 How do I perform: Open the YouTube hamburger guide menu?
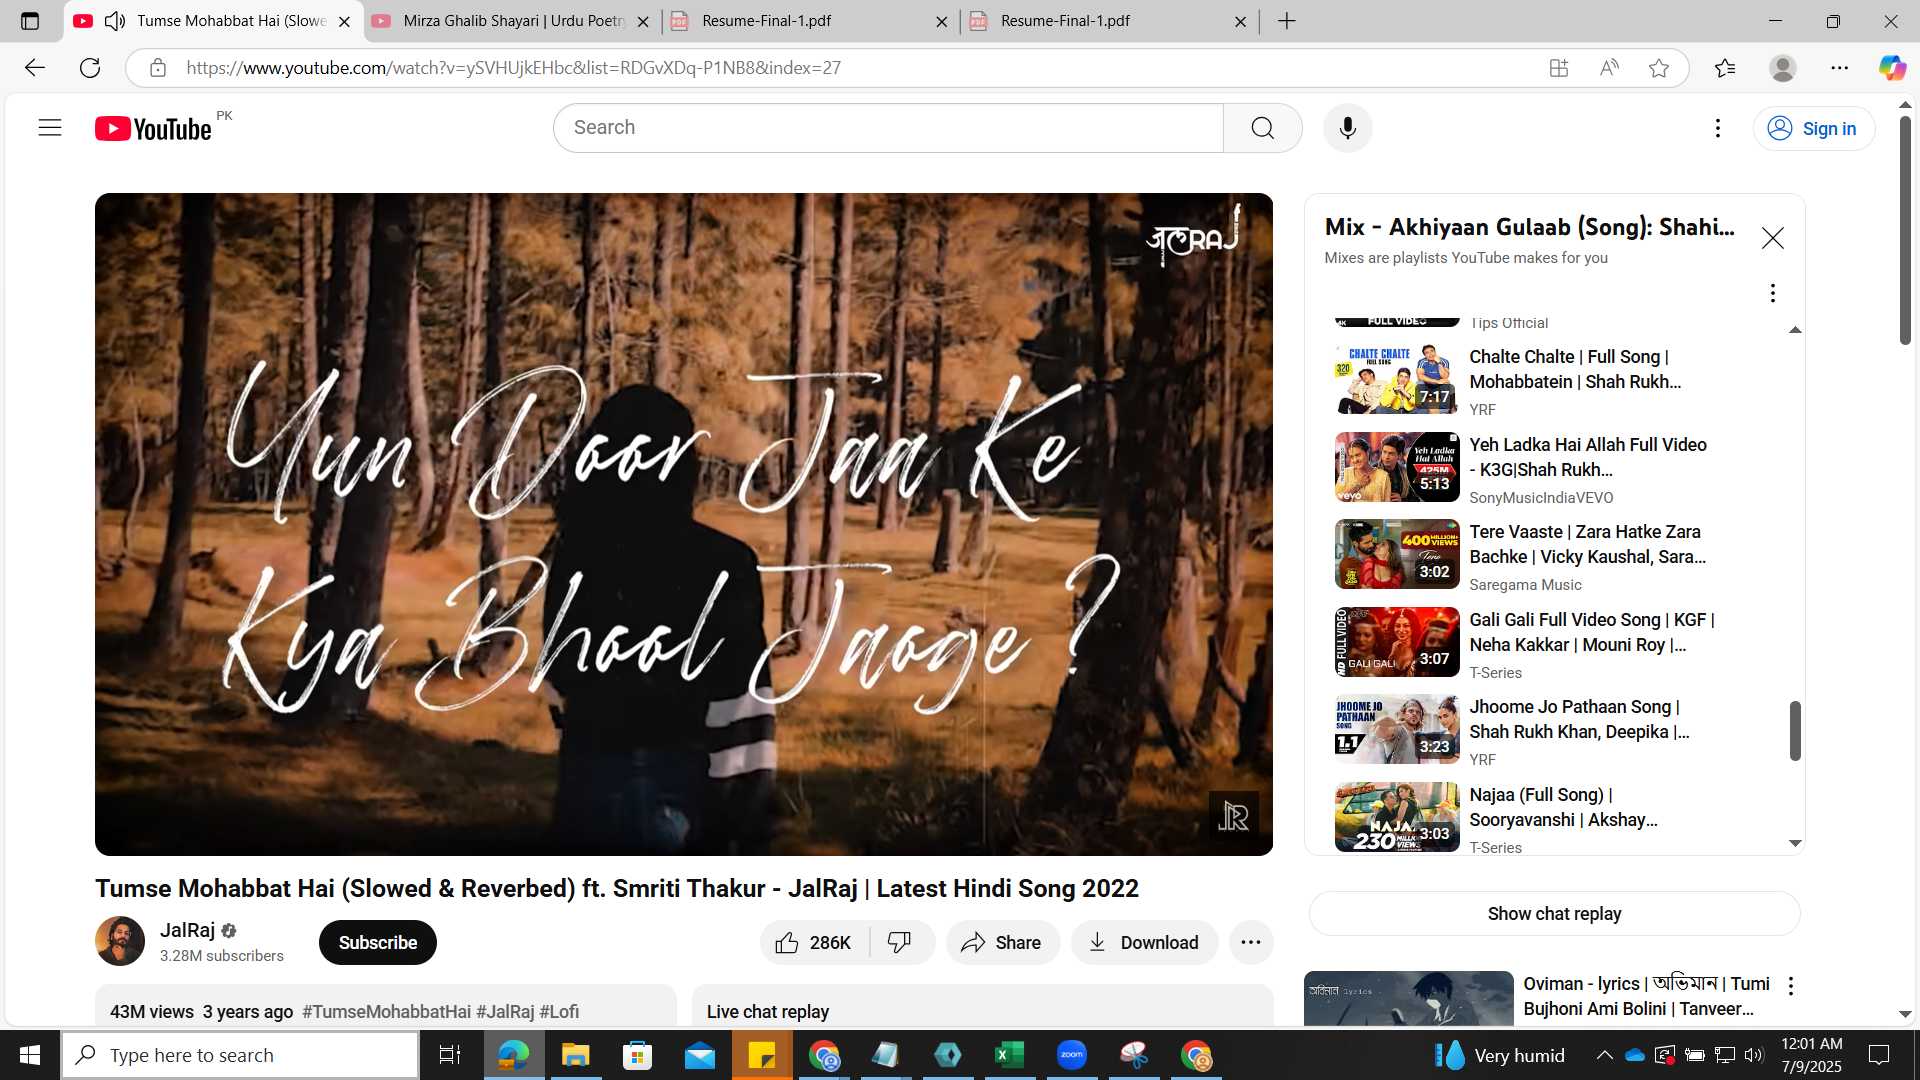tap(50, 128)
